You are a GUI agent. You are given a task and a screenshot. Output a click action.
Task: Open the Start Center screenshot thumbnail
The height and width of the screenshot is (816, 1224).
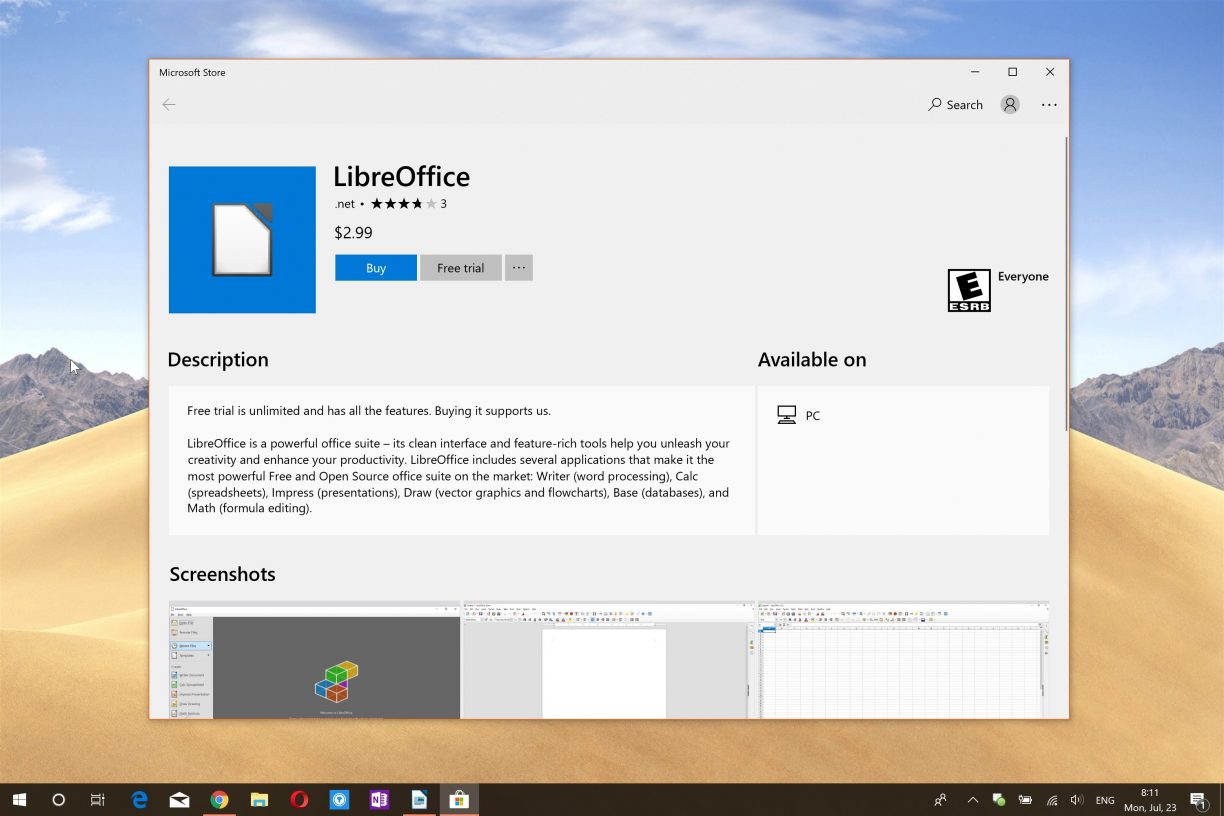[315, 660]
